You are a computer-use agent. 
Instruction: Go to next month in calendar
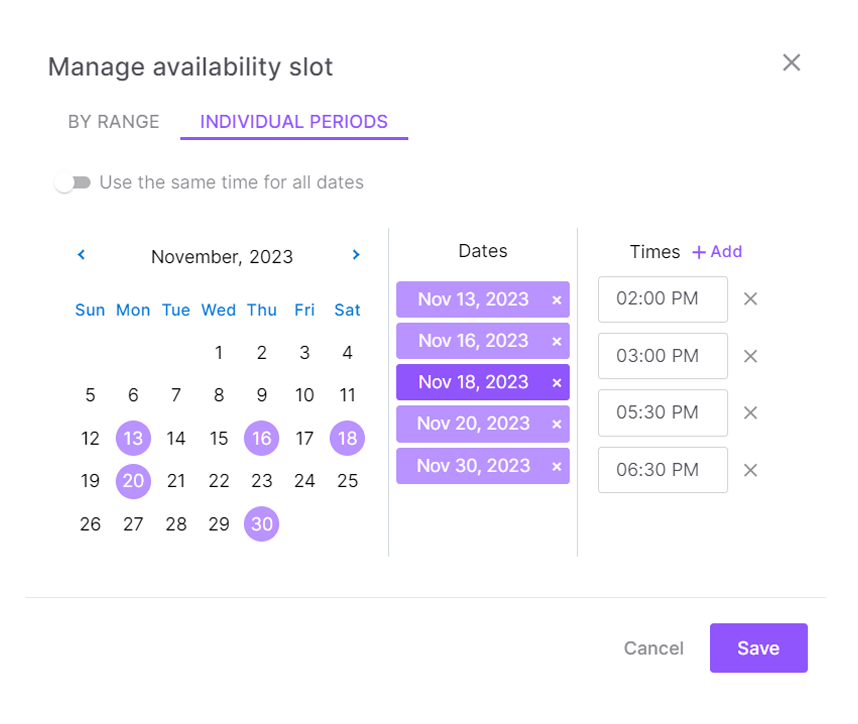tap(356, 256)
